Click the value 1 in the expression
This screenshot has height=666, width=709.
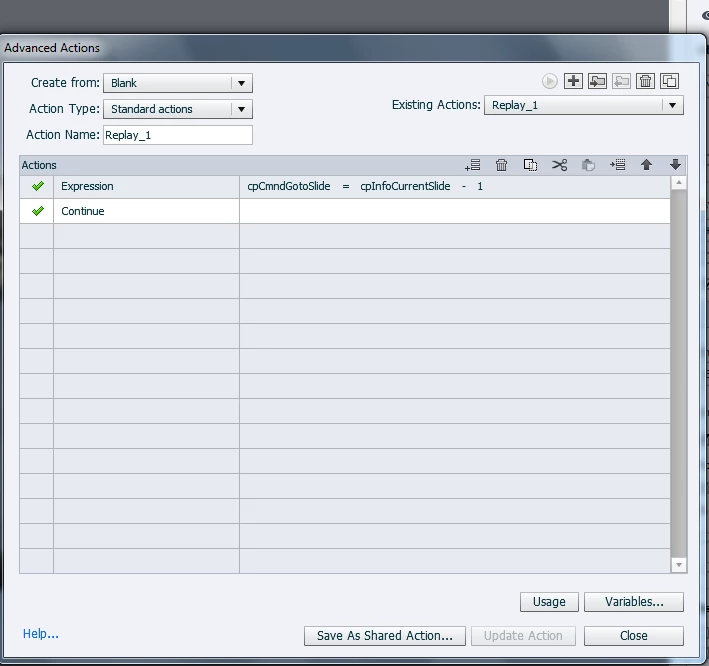coord(480,186)
